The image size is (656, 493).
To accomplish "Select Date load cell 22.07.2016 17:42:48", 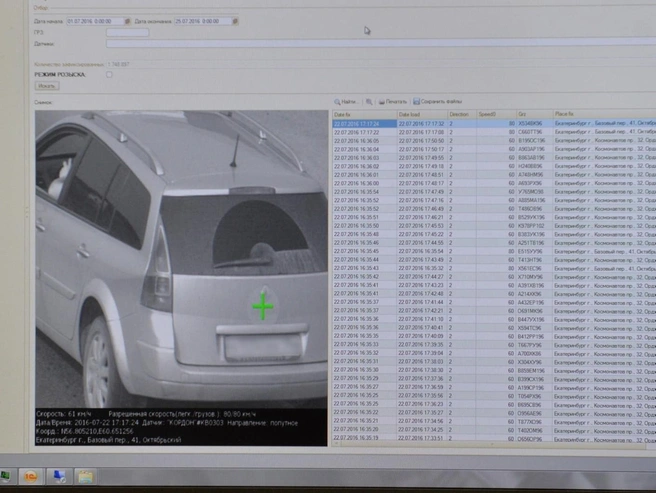I will 422,294.
